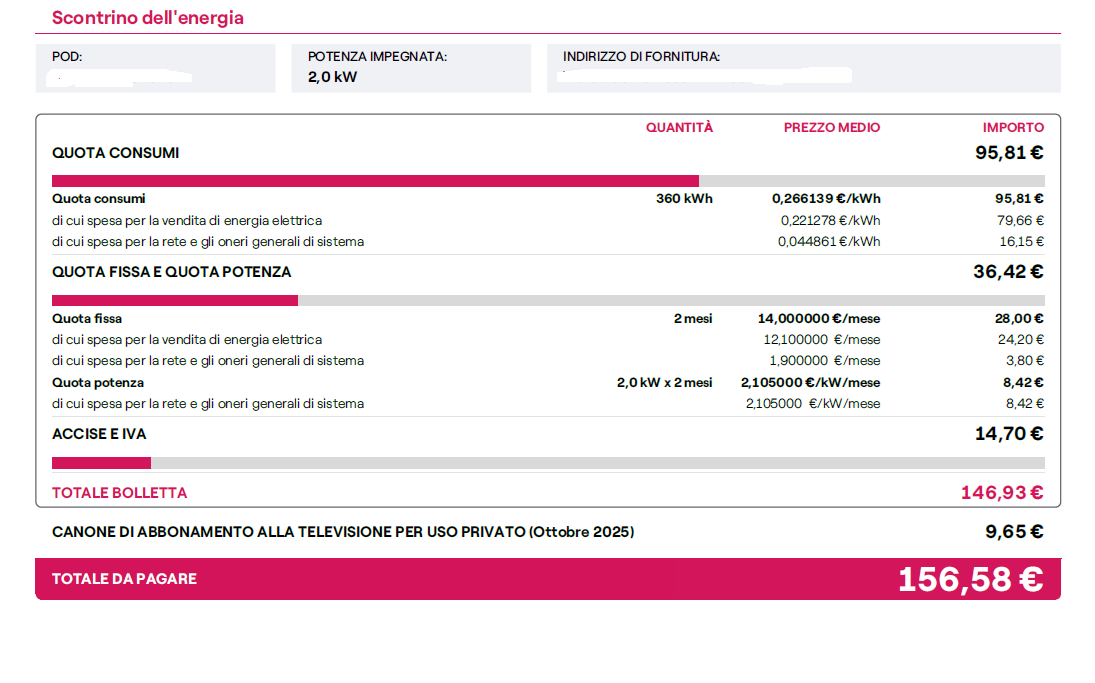Click the 'POTENZA IMPEGNATA:' label

[x=377, y=57]
